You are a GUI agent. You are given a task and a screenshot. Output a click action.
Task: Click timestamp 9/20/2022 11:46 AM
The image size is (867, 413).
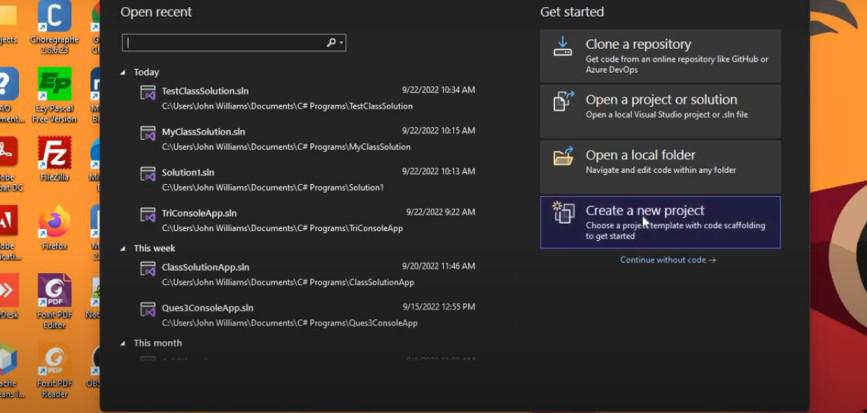click(x=438, y=266)
